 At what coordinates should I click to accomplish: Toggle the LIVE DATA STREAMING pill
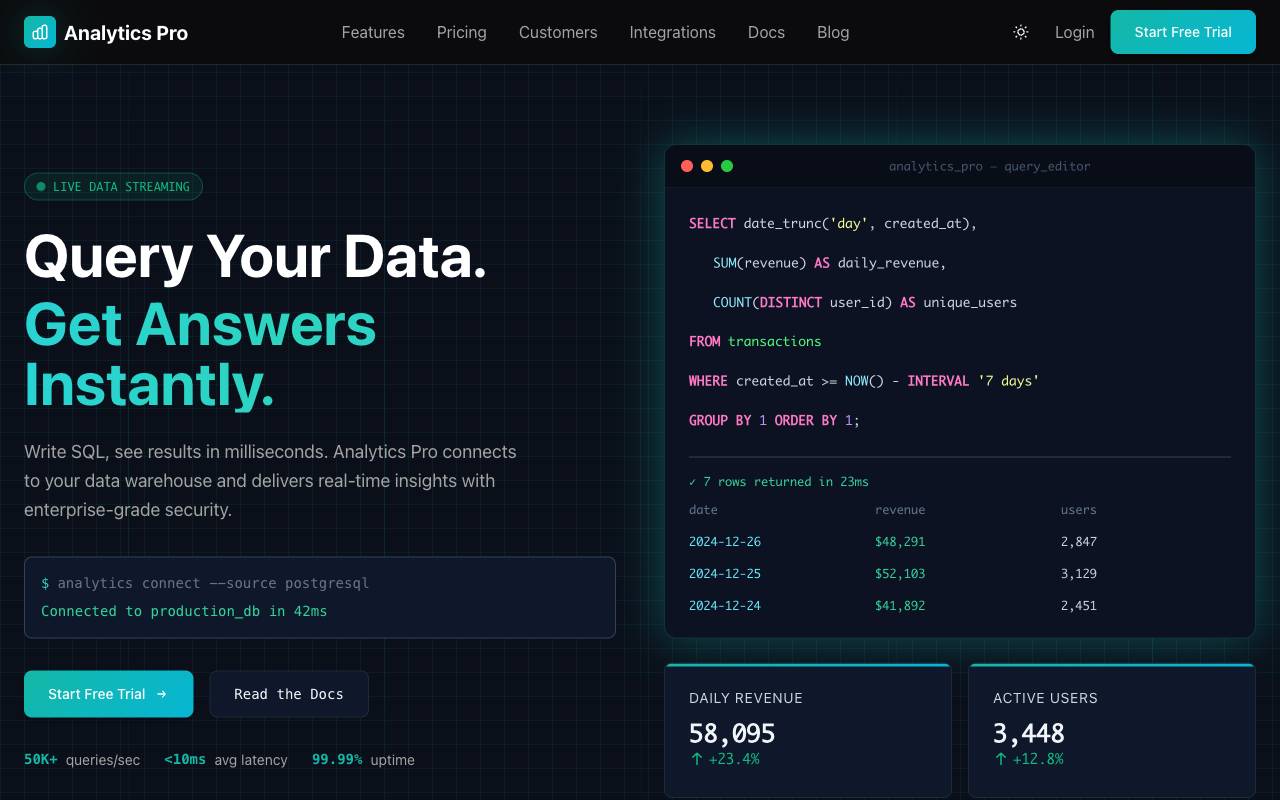click(113, 186)
